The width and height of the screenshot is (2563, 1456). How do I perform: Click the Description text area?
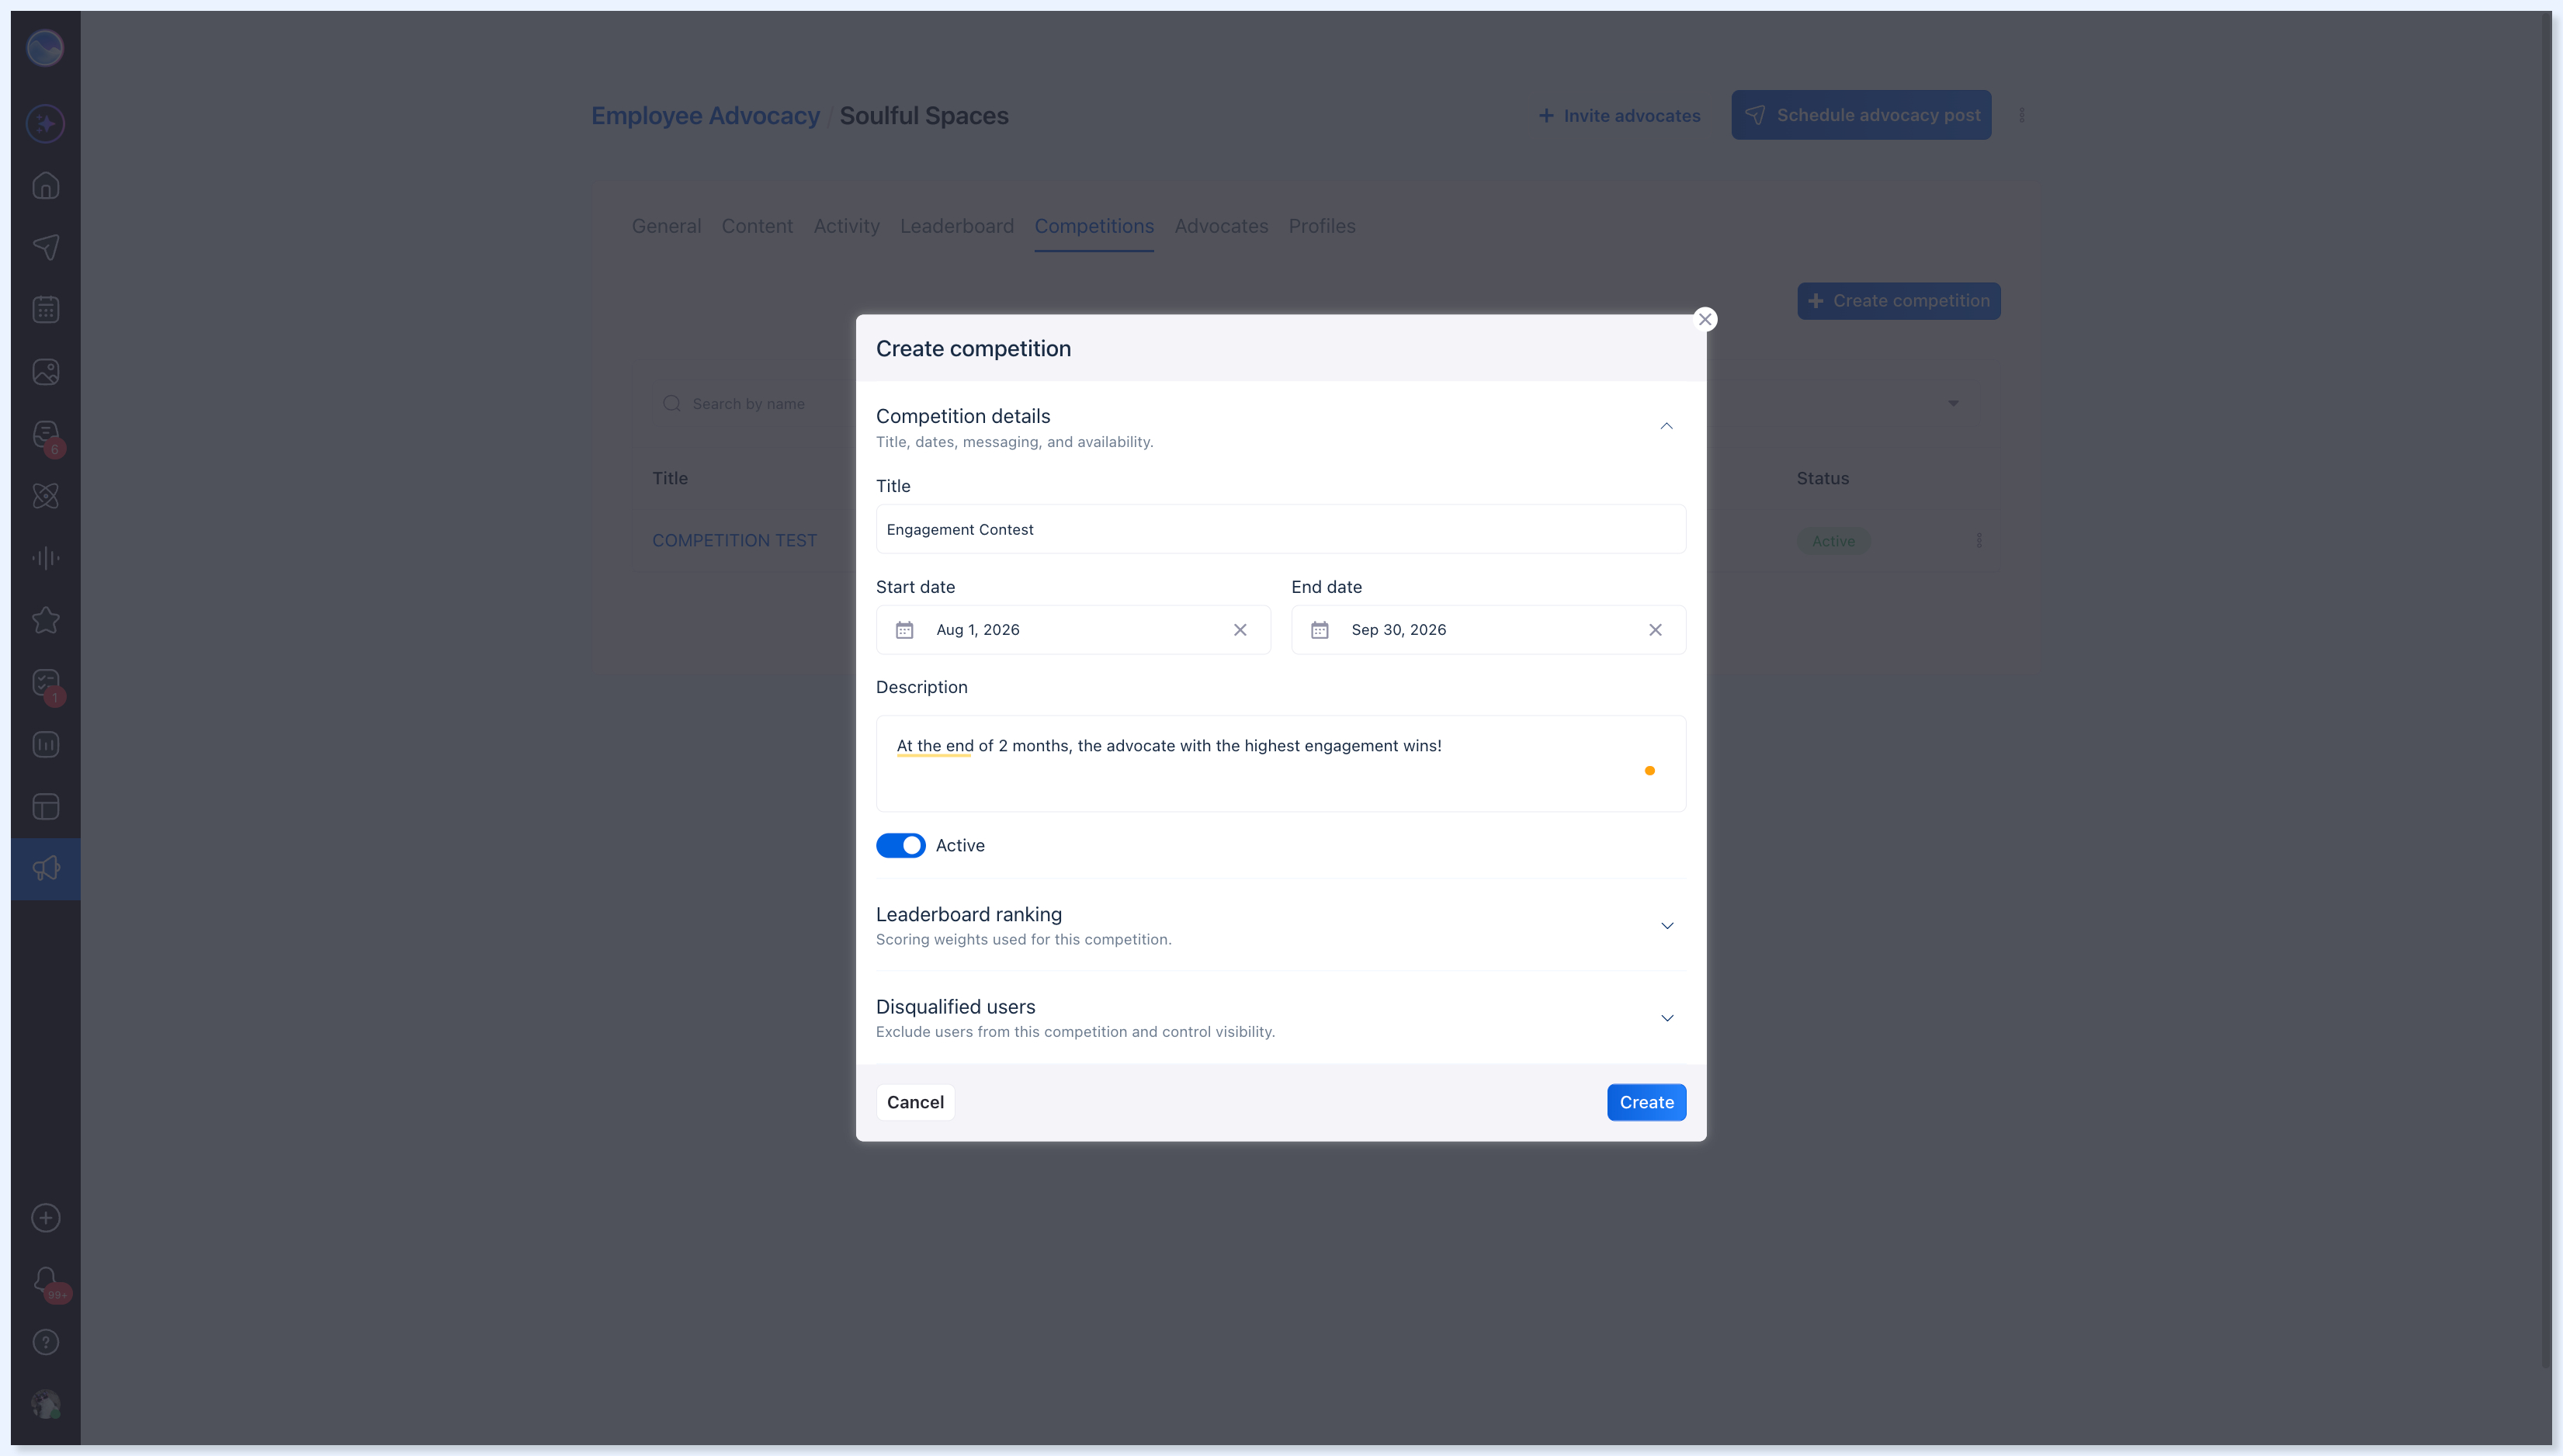point(1280,763)
